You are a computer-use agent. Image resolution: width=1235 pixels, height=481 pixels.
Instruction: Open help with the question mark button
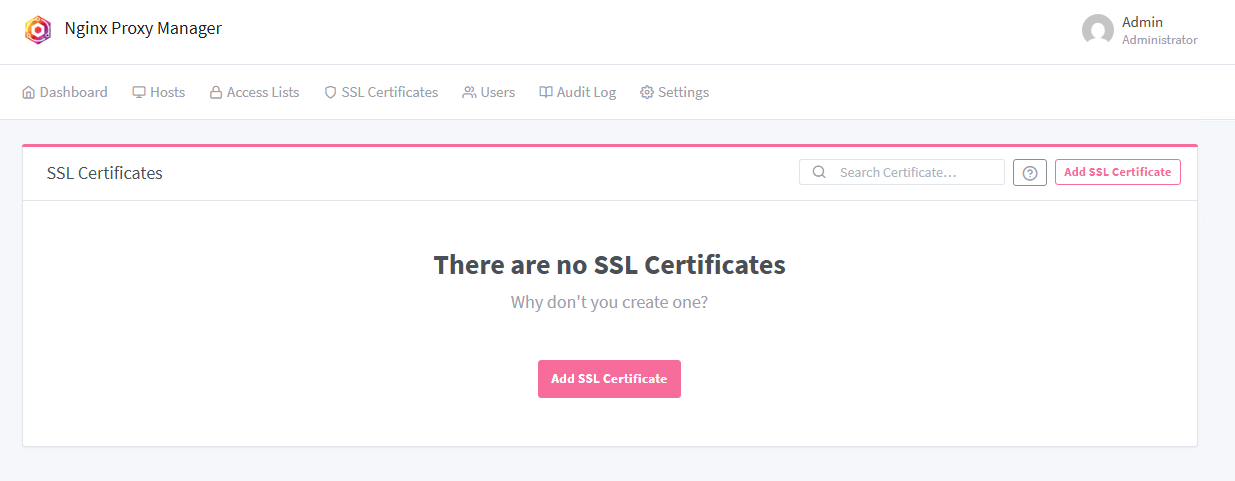click(x=1030, y=173)
